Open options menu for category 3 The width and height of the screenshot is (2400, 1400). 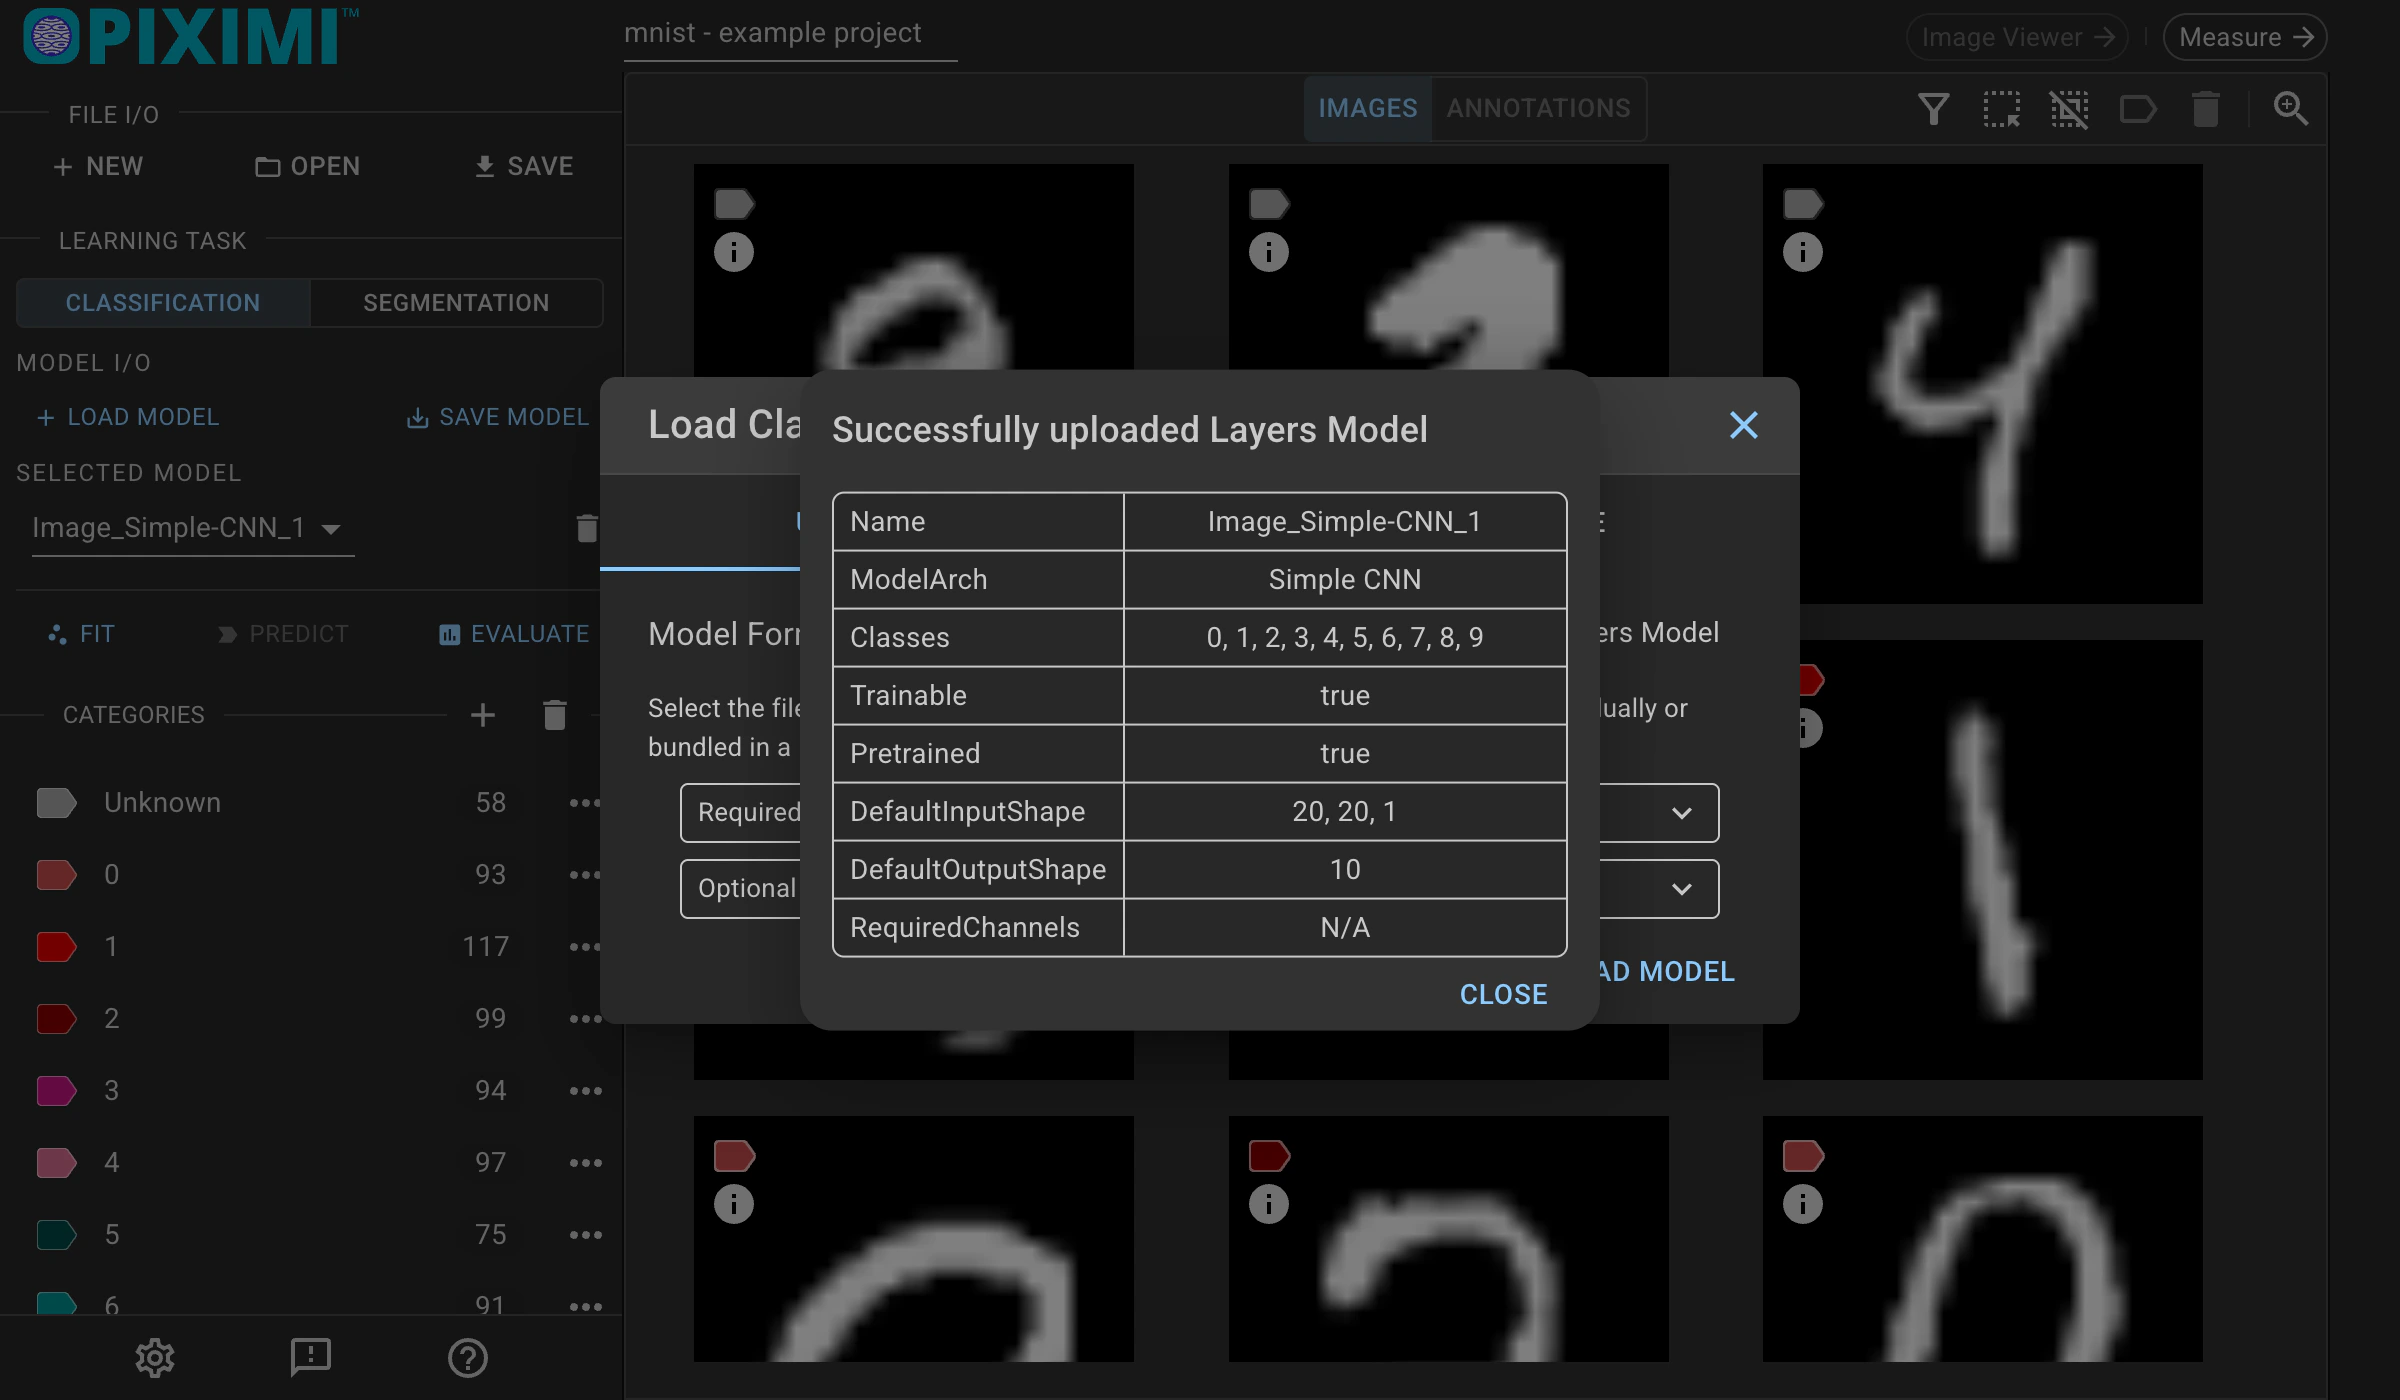[x=585, y=1090]
